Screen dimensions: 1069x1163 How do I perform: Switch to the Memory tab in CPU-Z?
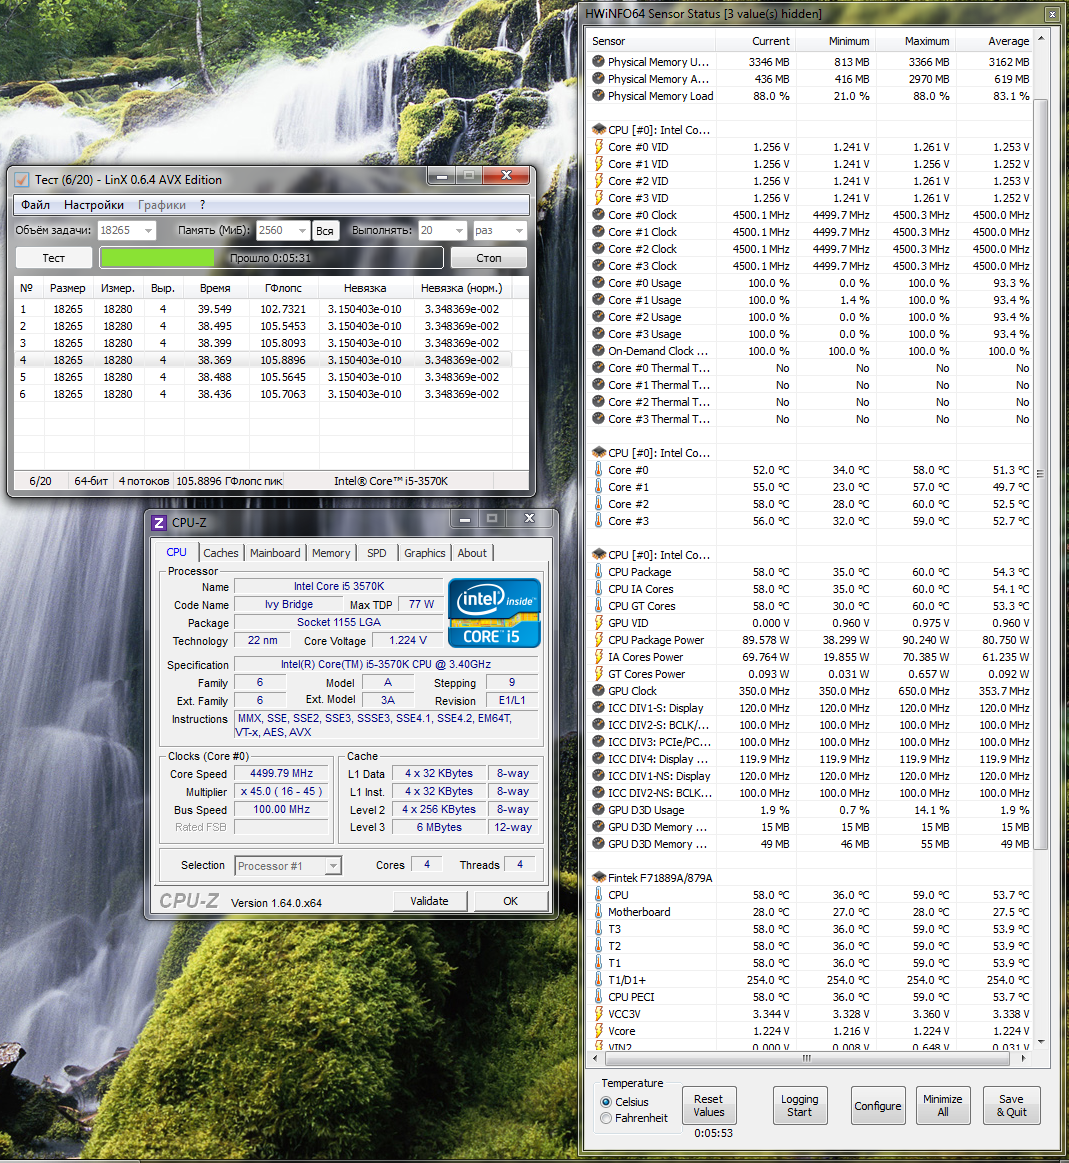331,553
